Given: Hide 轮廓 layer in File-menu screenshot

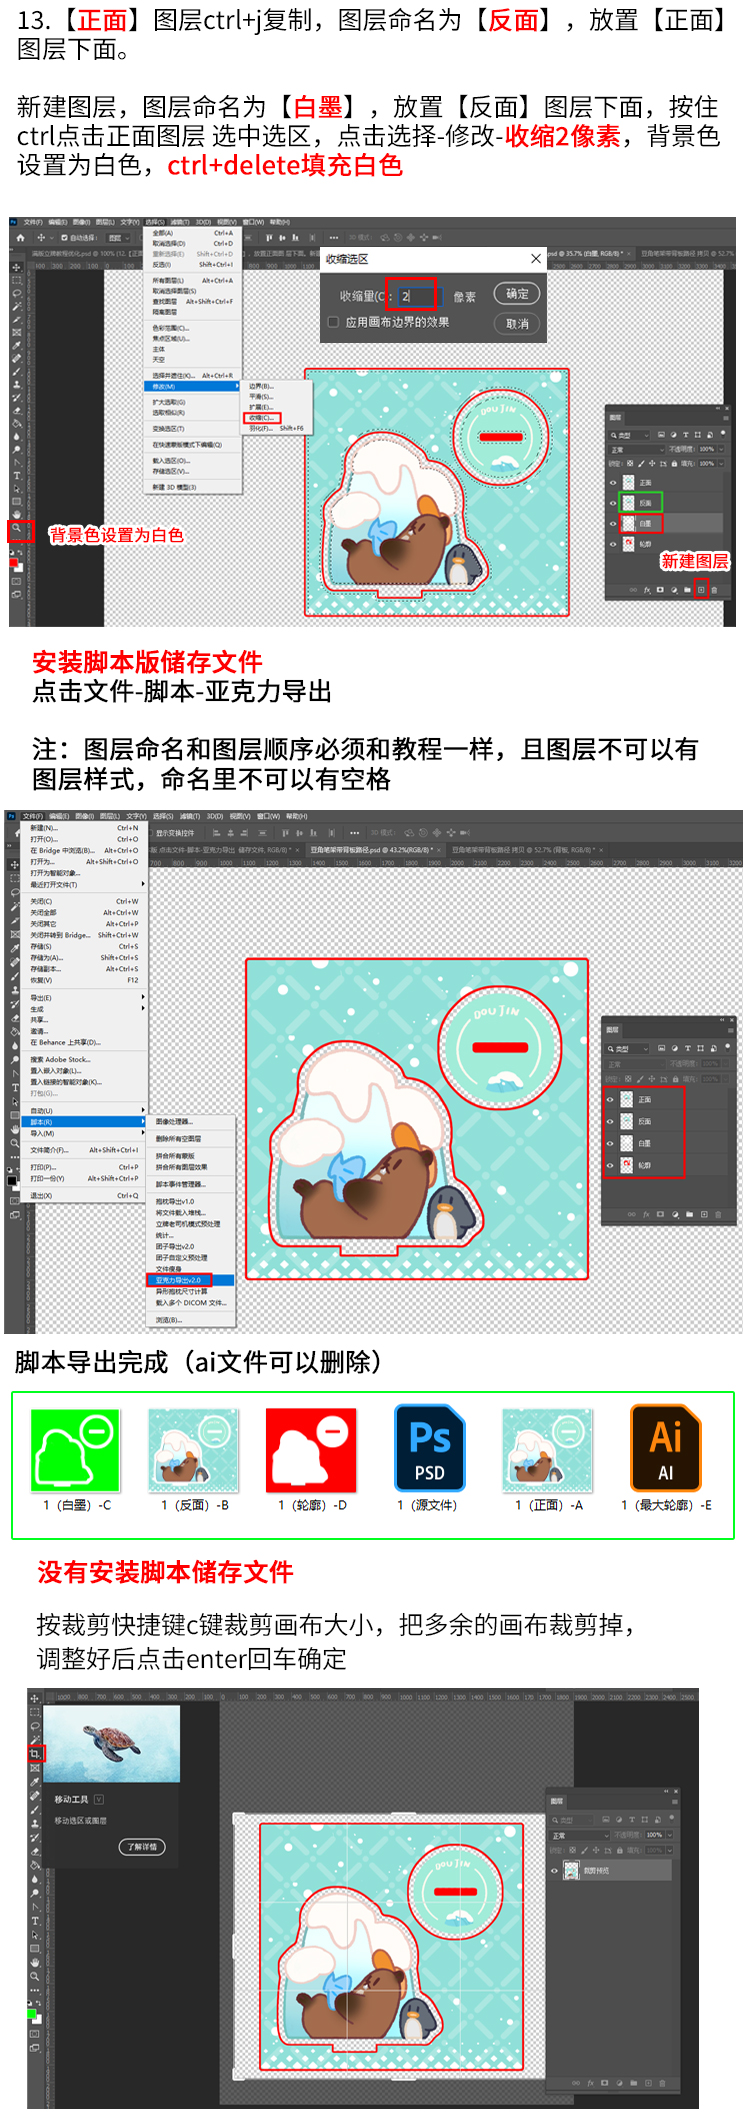Looking at the screenshot, I should click(611, 1165).
